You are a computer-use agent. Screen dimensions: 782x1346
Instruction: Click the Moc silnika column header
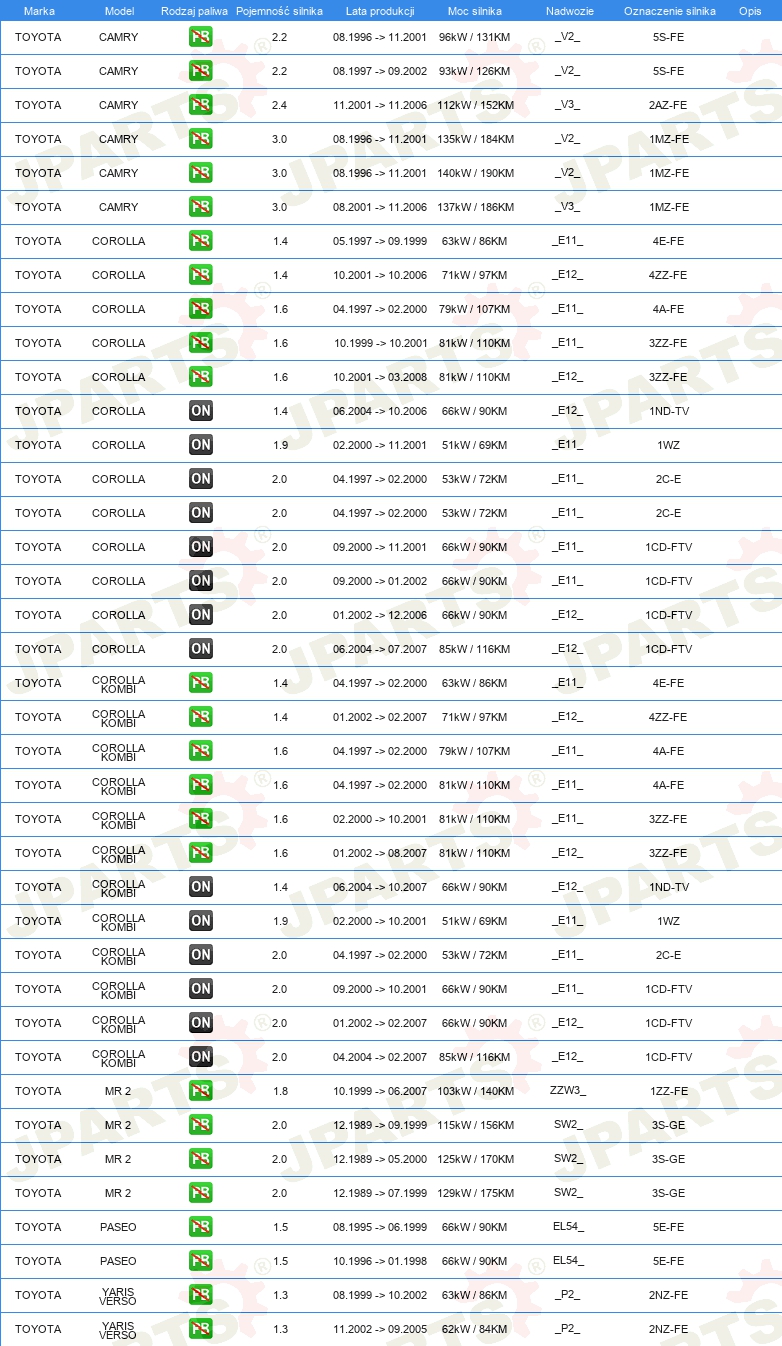[475, 11]
